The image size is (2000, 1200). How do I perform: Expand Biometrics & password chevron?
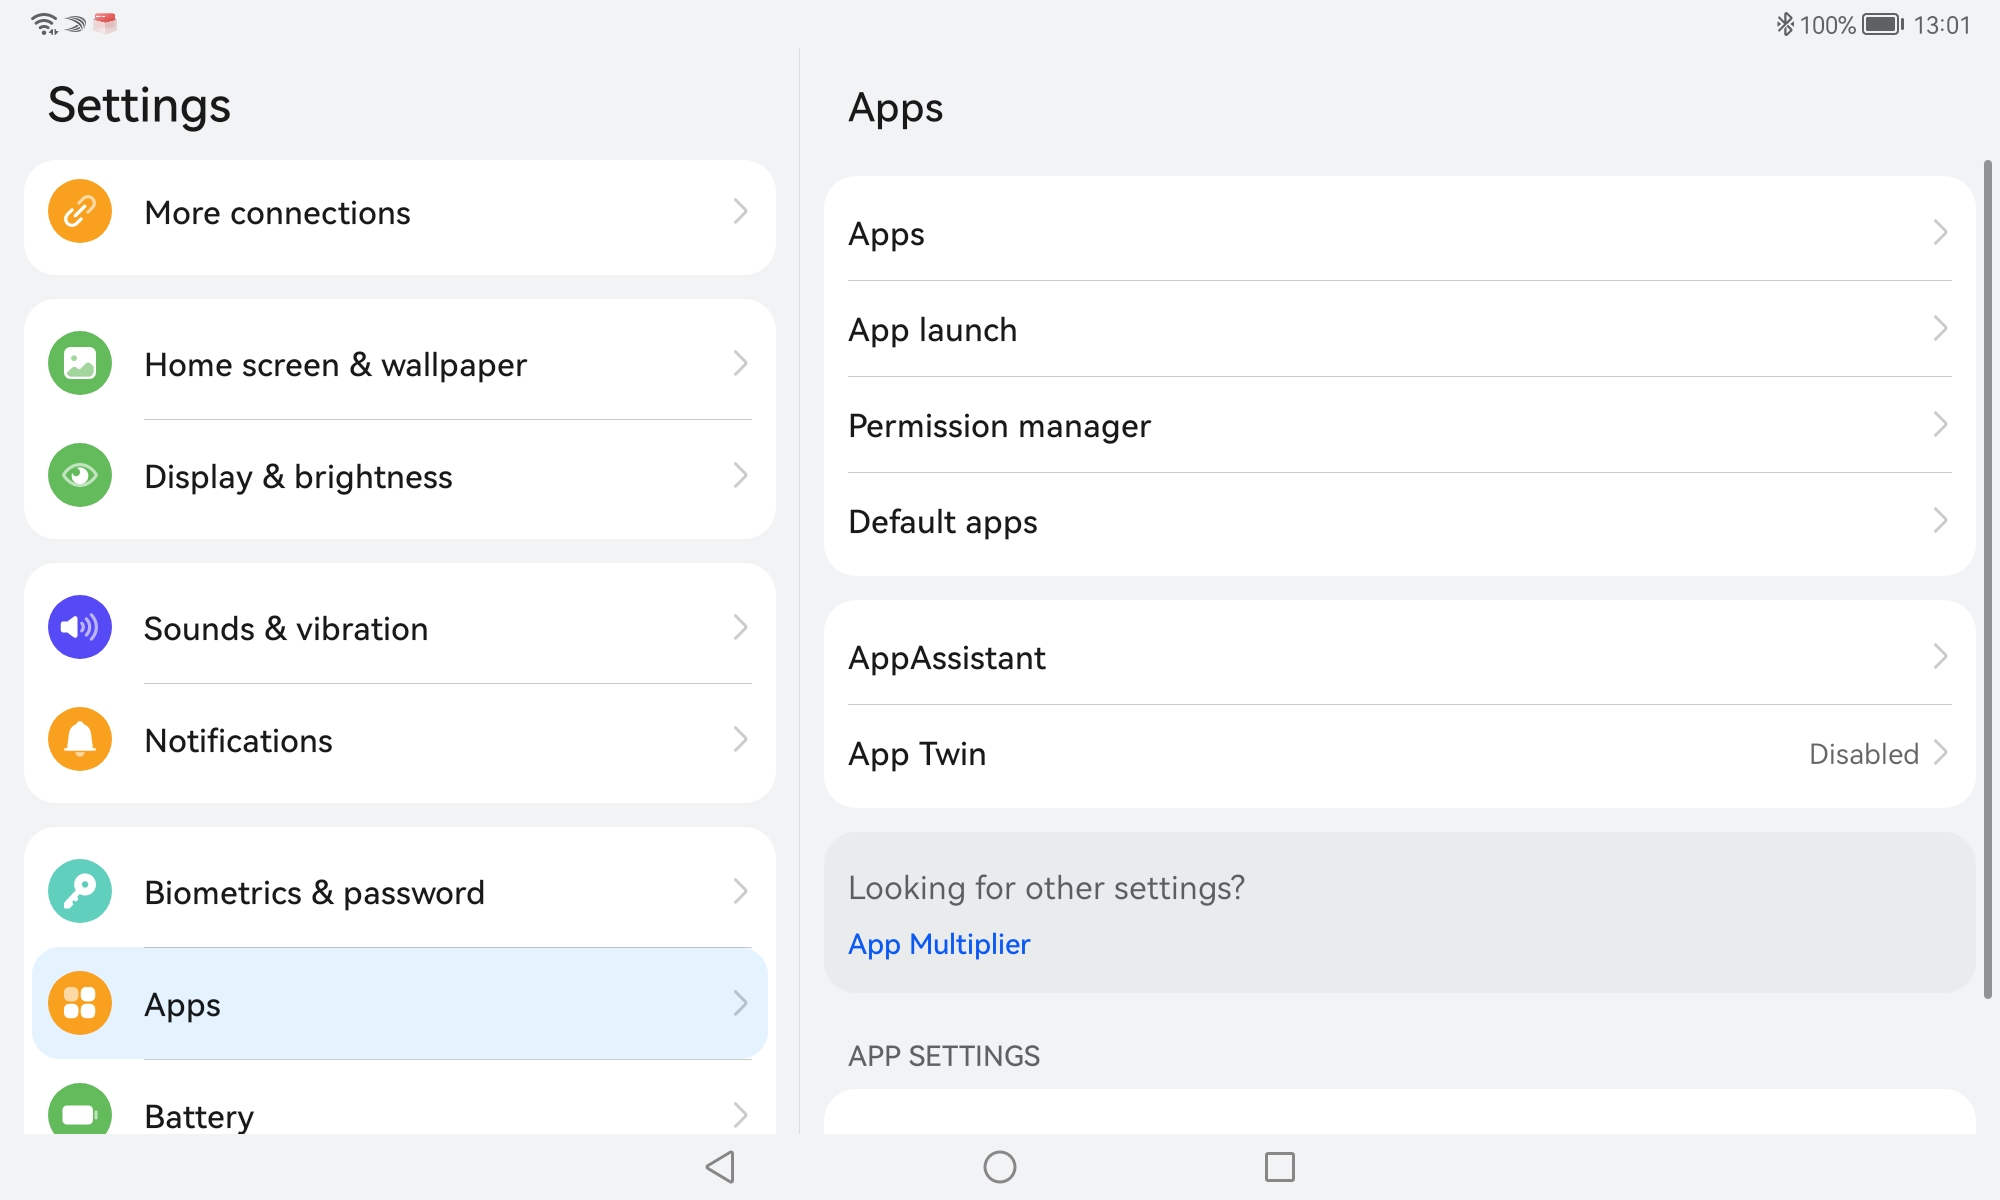[740, 891]
